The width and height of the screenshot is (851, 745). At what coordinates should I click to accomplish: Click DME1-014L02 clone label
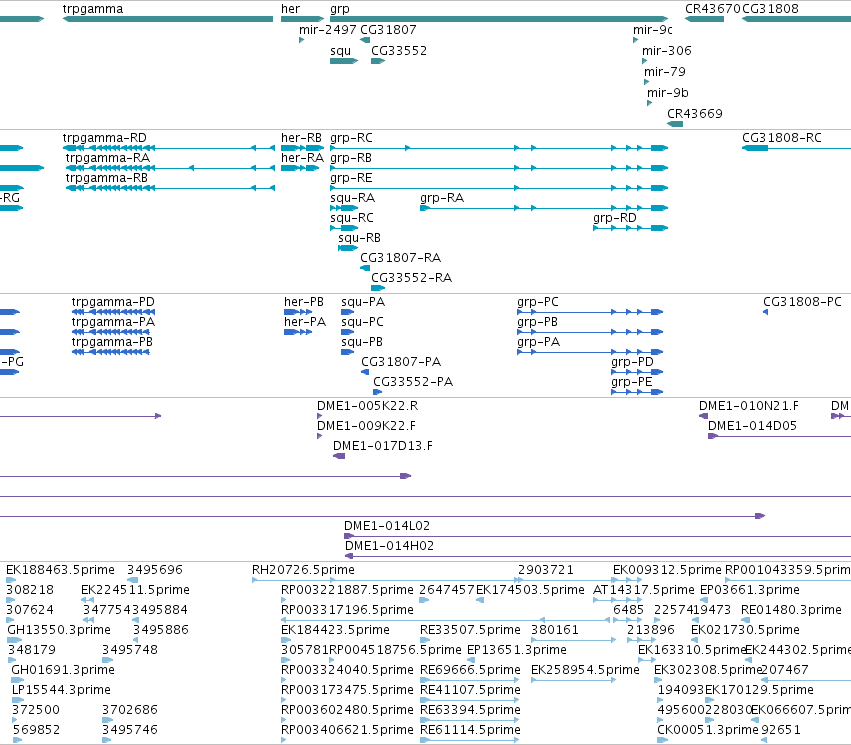387,526
